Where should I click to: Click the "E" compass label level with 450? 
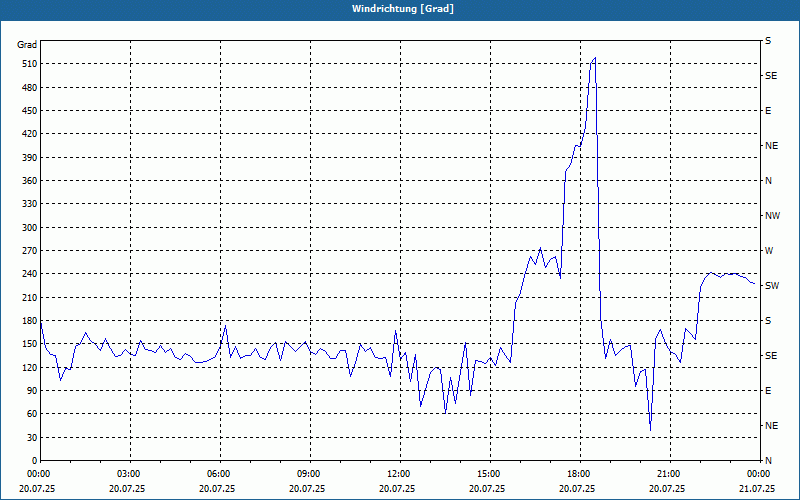point(768,111)
